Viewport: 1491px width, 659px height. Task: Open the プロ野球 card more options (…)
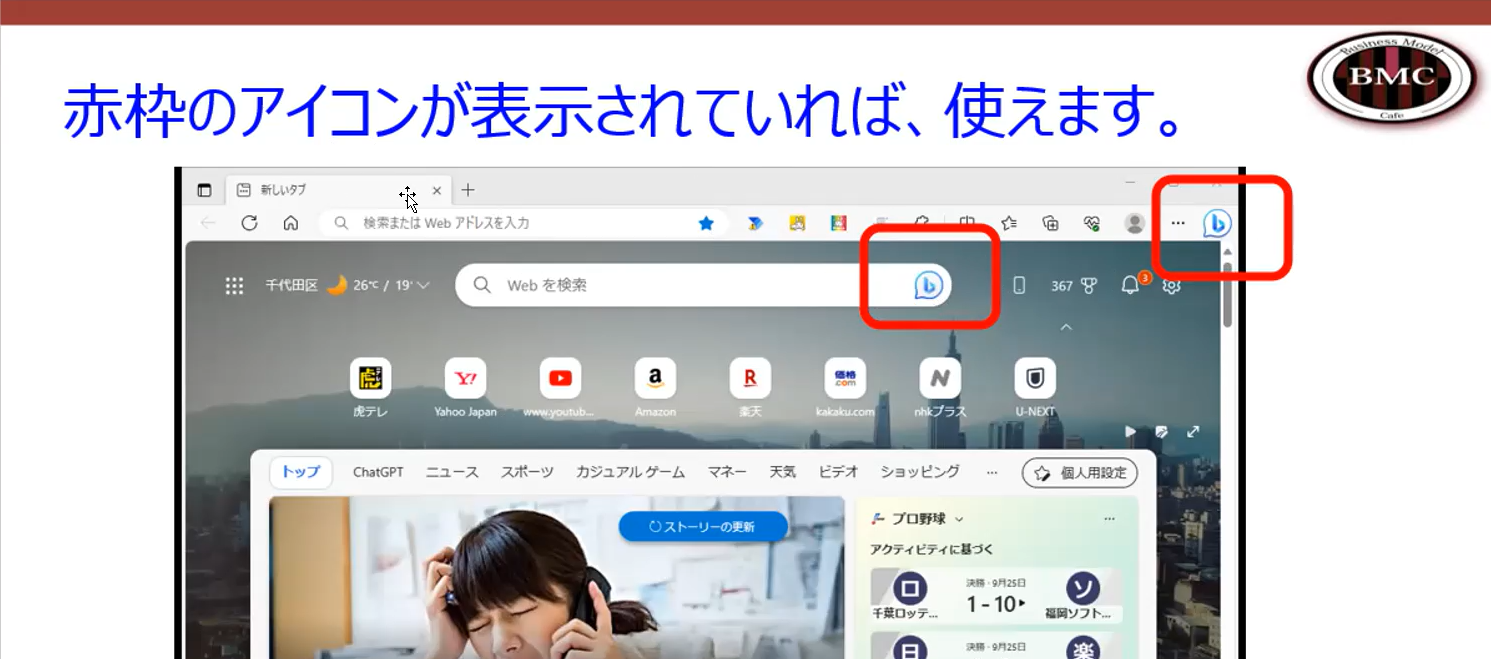click(1109, 519)
